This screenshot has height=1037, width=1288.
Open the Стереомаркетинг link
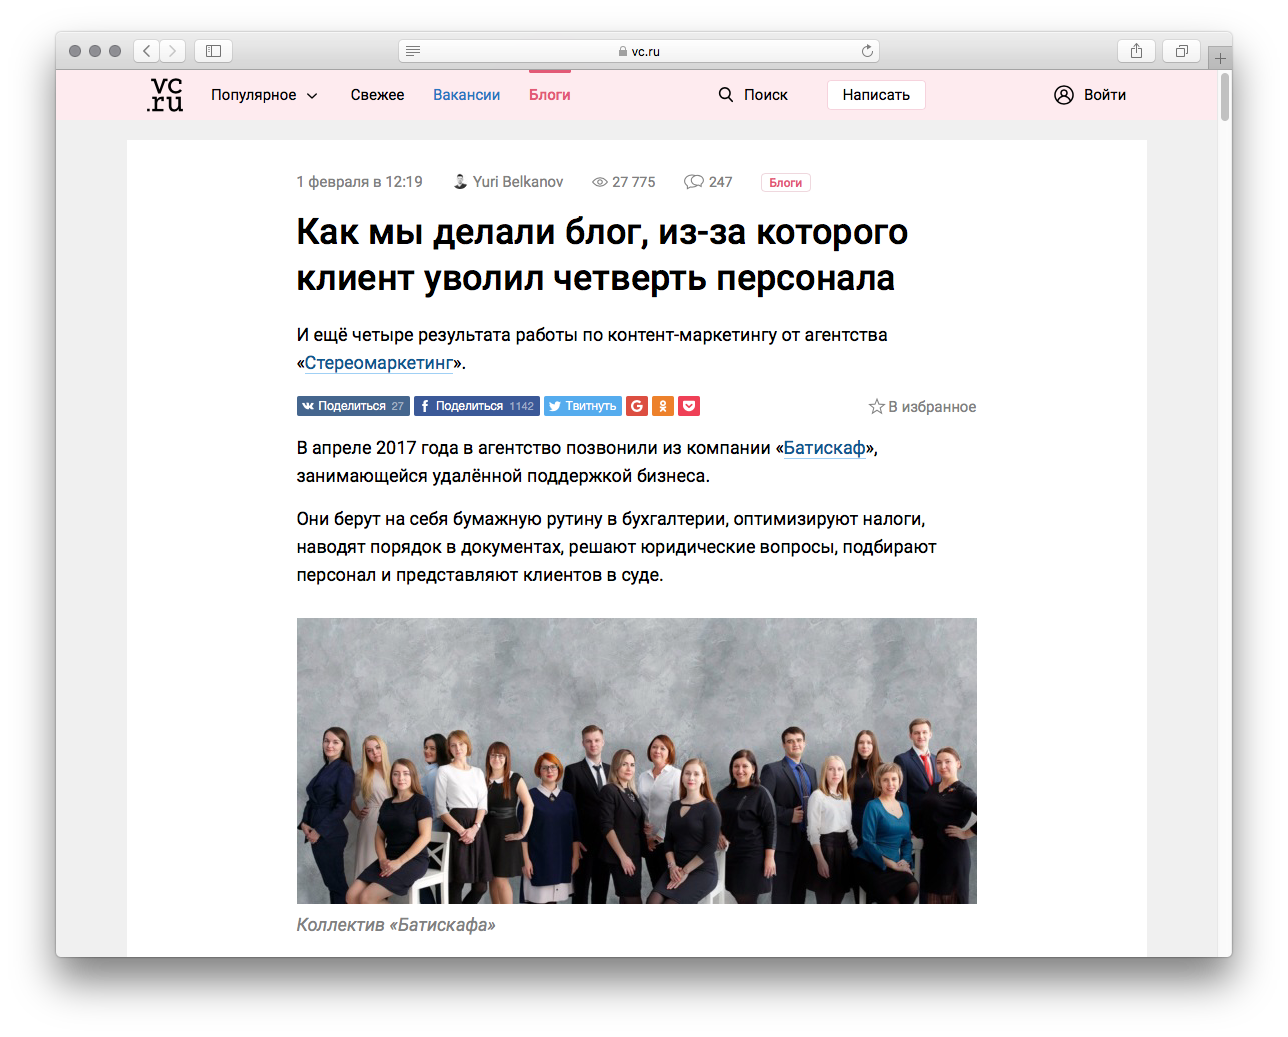[379, 363]
